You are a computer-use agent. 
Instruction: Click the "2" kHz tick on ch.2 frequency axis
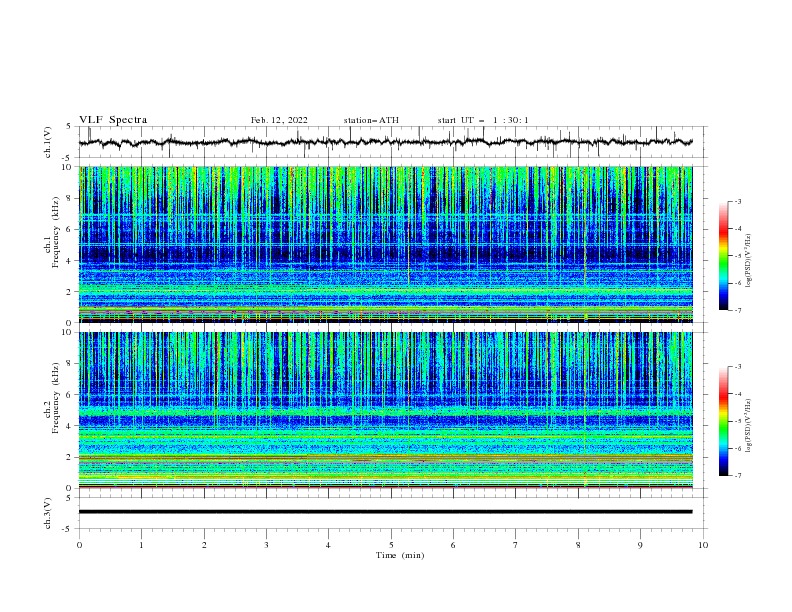[x=70, y=457]
